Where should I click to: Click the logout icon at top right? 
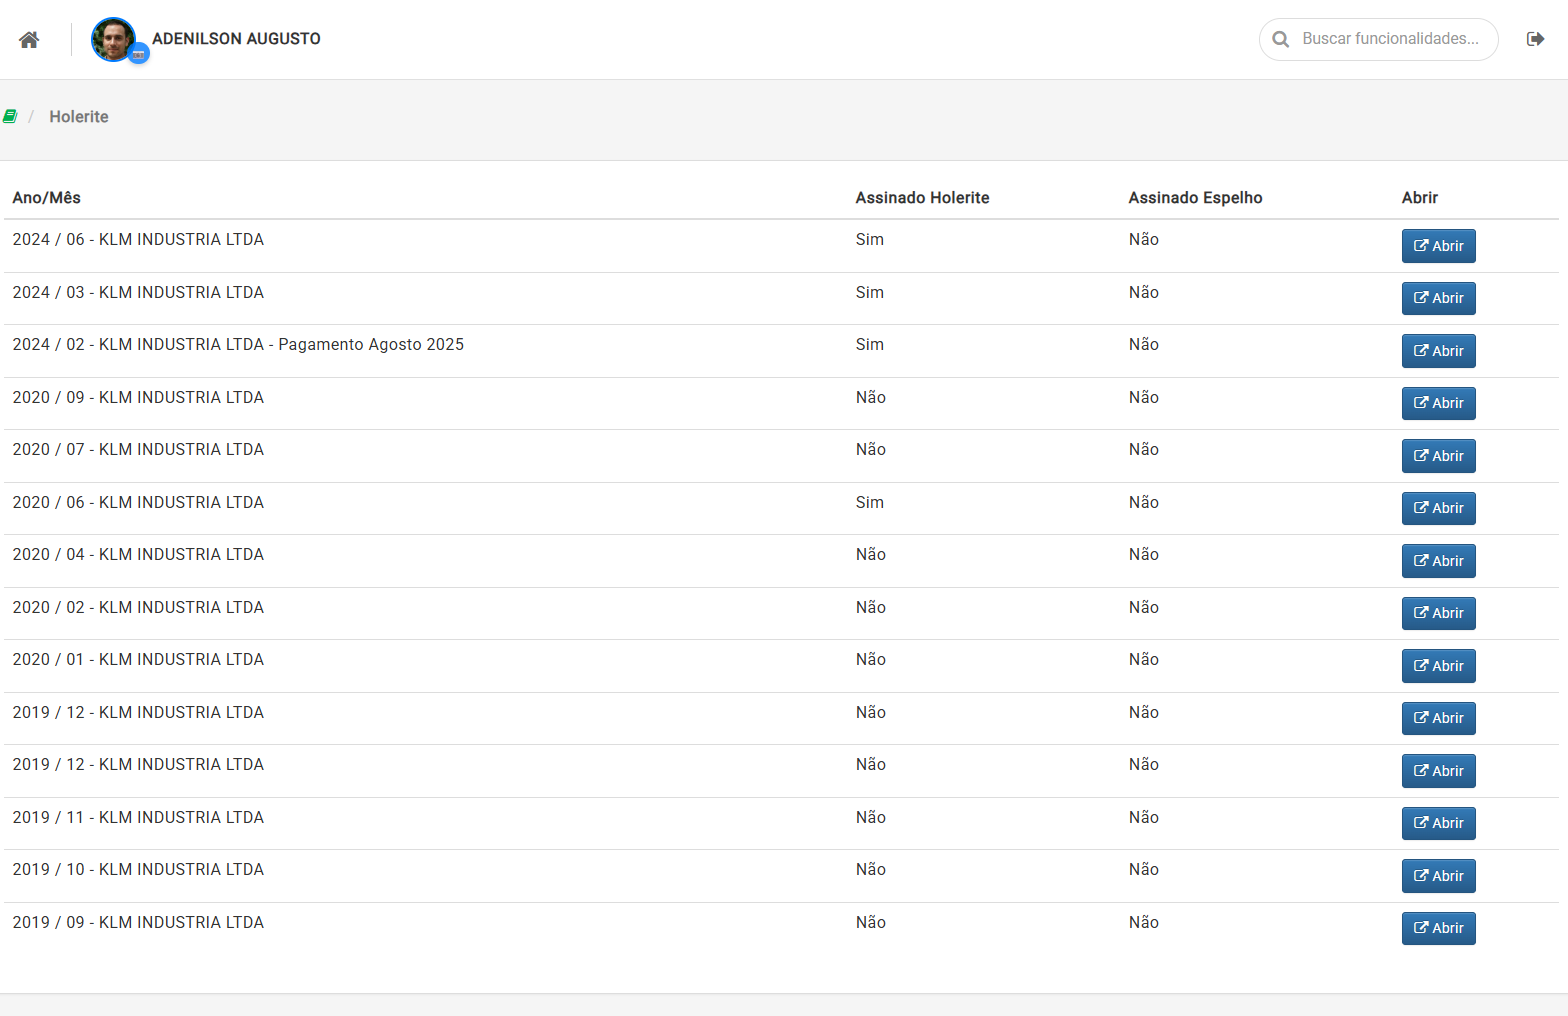pos(1535,39)
